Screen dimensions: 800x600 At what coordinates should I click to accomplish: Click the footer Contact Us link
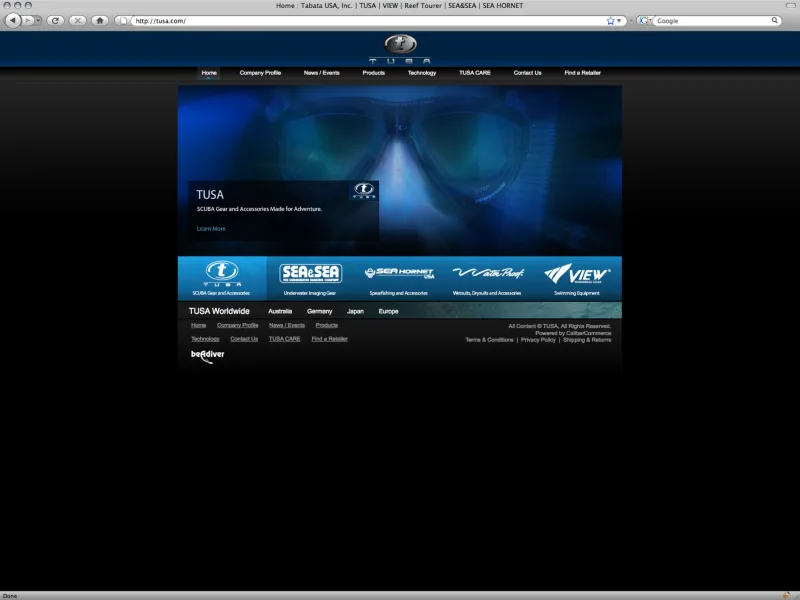tap(244, 339)
